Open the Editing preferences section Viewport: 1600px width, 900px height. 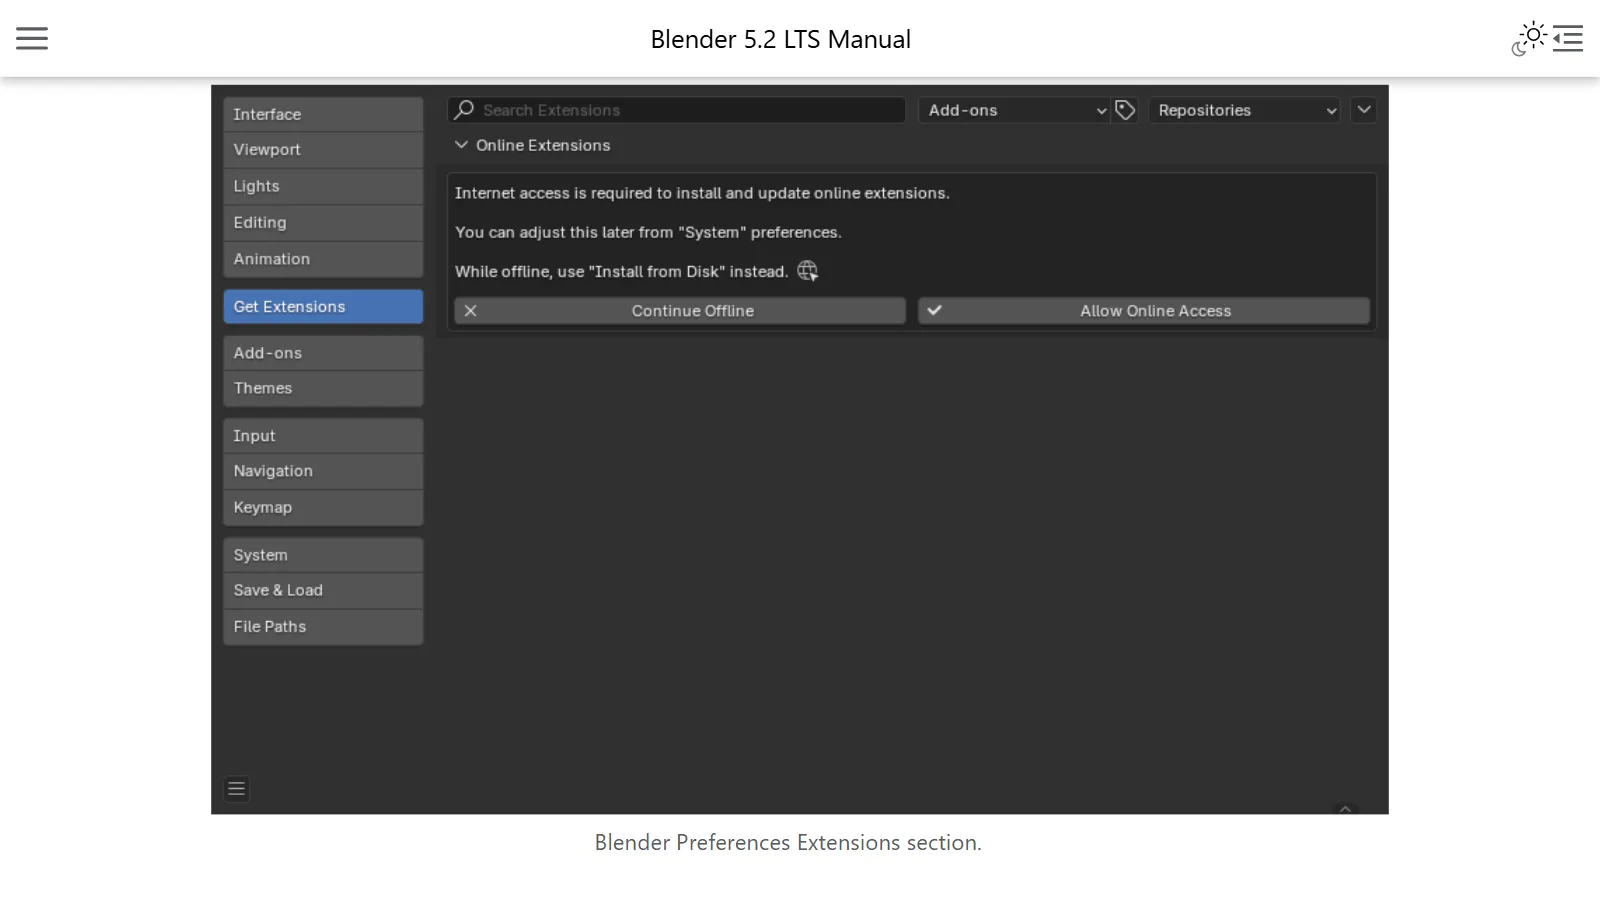click(x=323, y=222)
